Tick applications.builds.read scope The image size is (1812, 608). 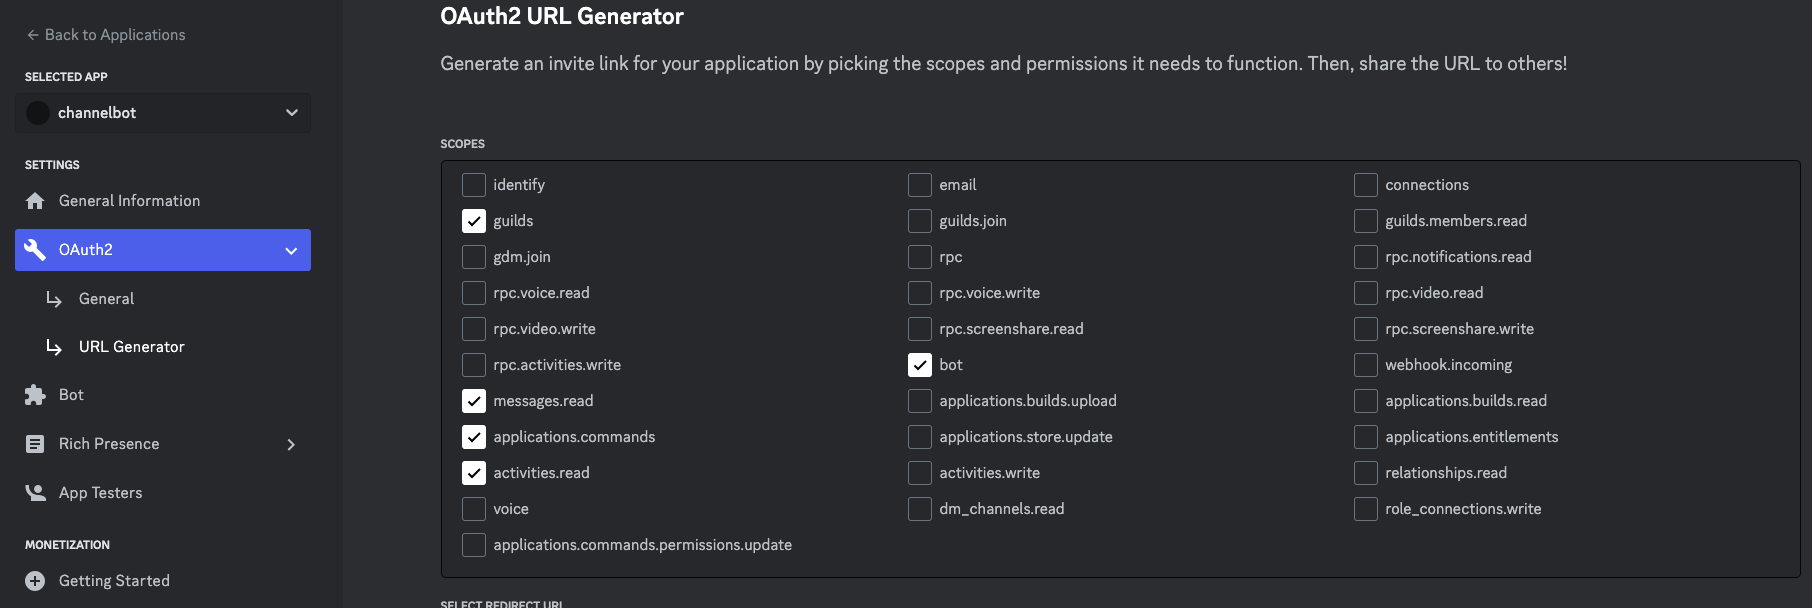pos(1366,401)
